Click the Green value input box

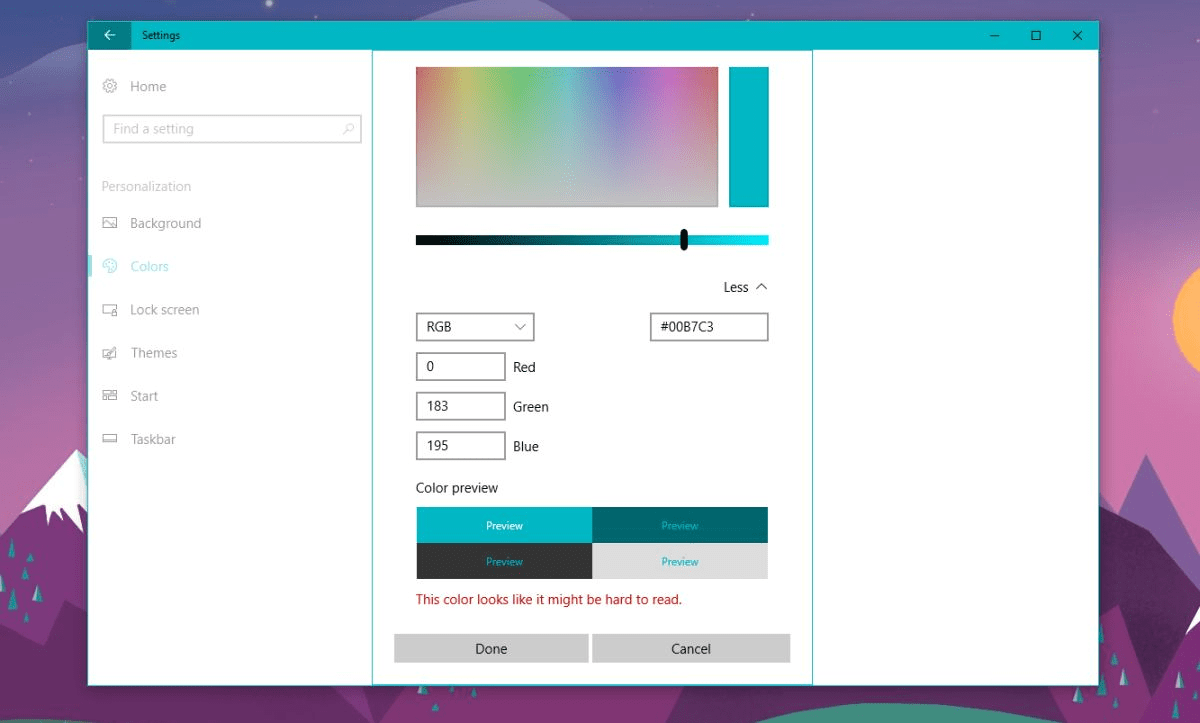tap(460, 405)
